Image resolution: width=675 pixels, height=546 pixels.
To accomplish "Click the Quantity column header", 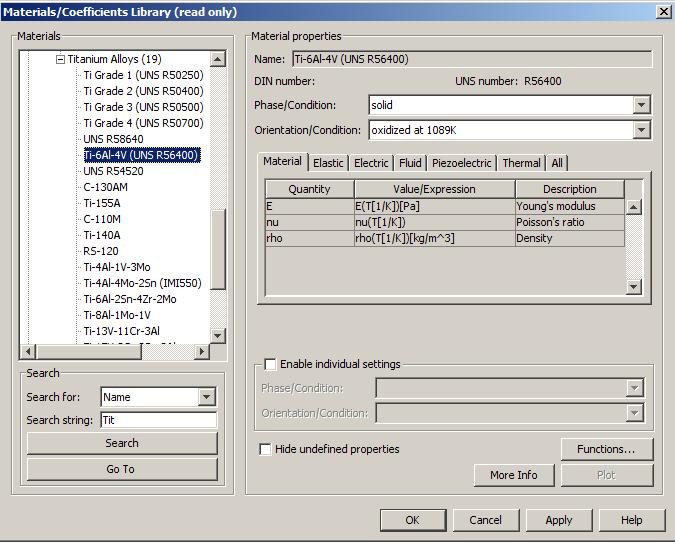I will (310, 189).
